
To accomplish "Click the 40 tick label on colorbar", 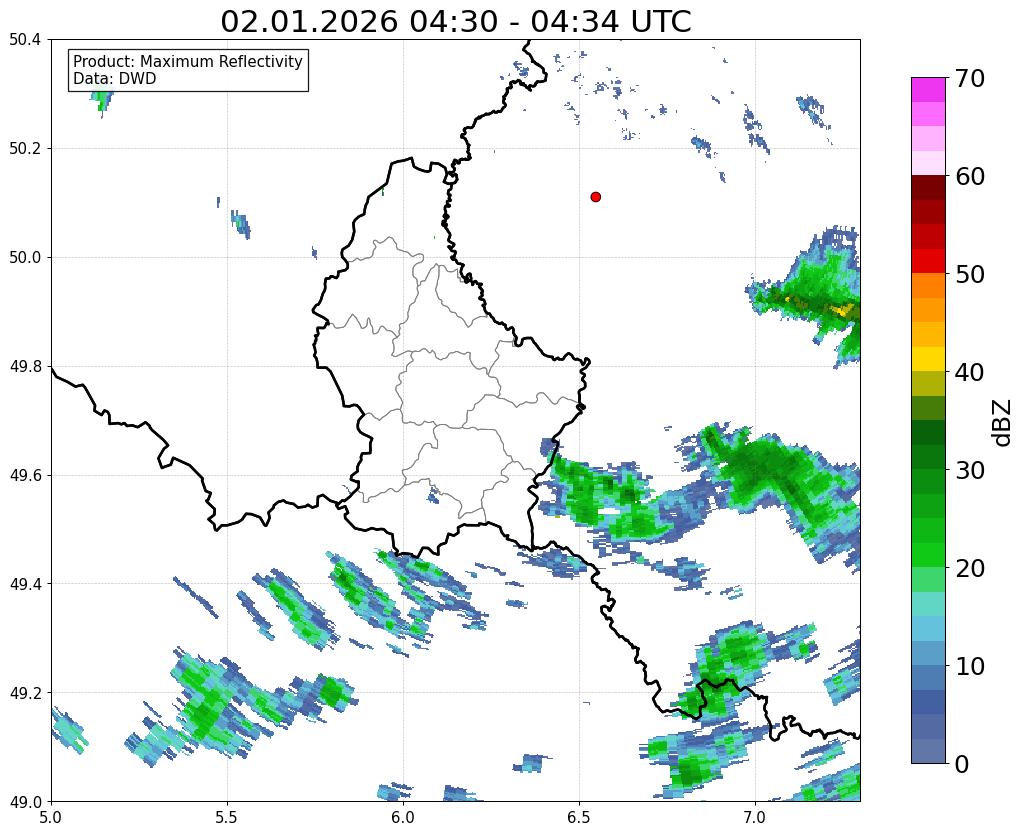I will click(968, 371).
